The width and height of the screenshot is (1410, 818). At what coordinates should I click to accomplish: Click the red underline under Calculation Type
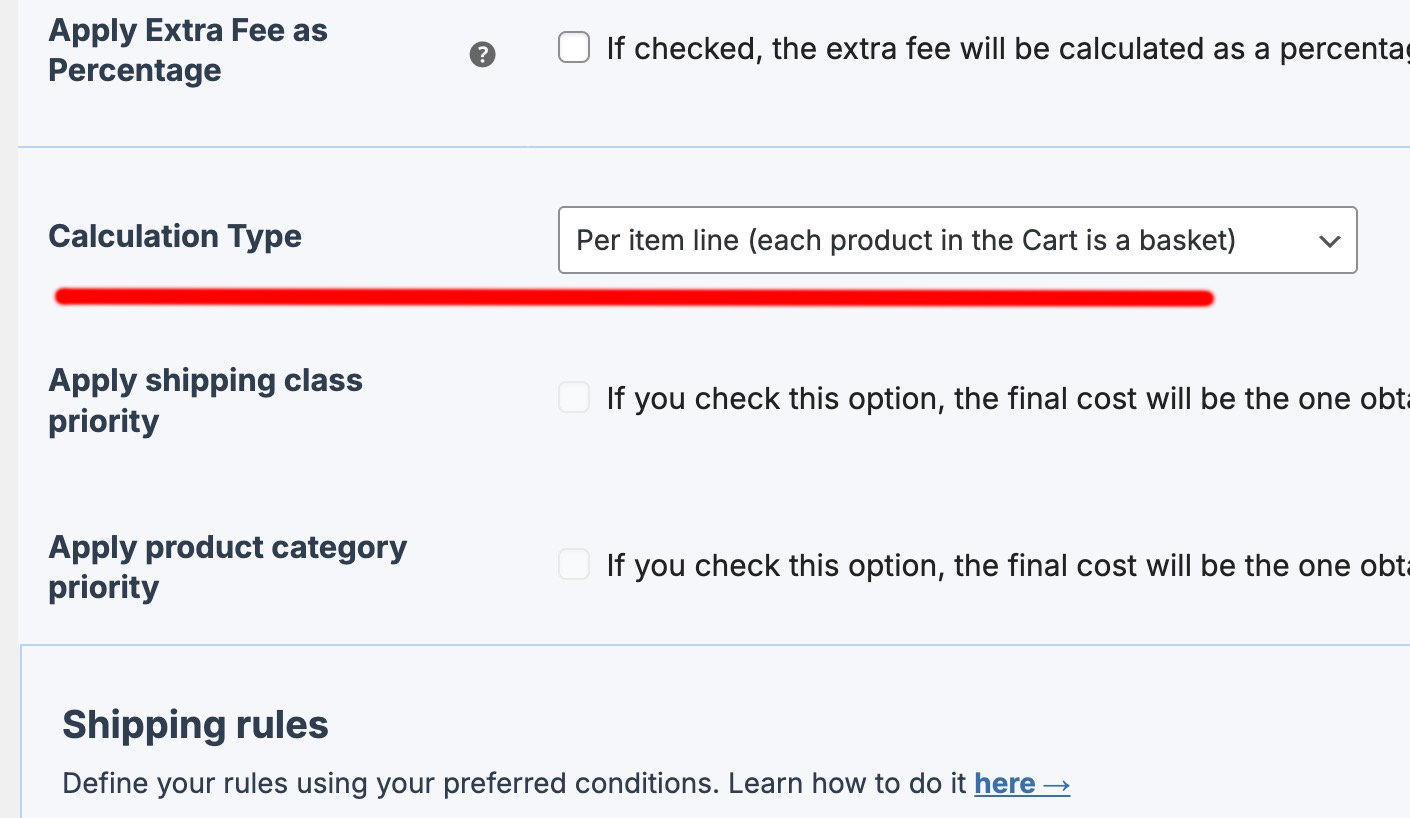[634, 297]
